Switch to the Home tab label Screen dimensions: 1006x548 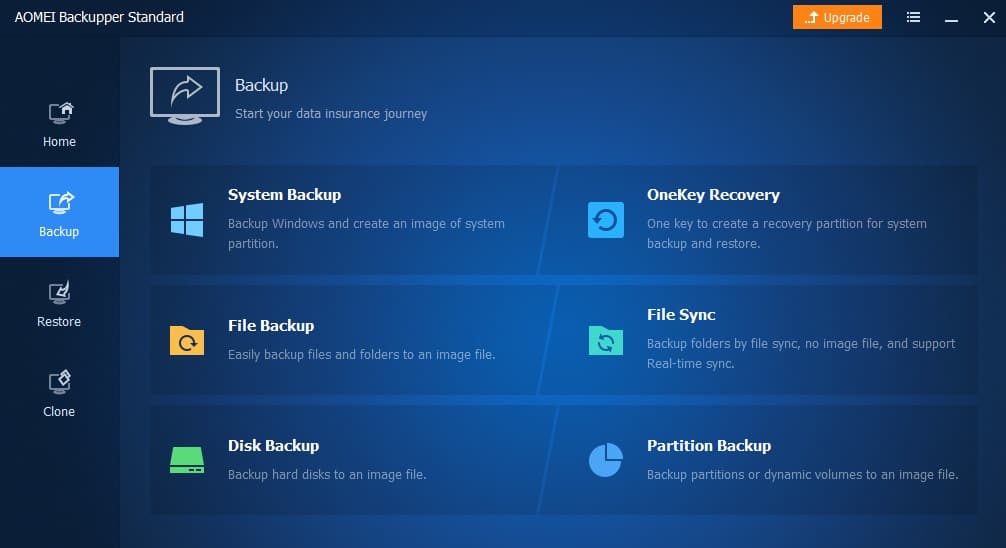point(59,142)
